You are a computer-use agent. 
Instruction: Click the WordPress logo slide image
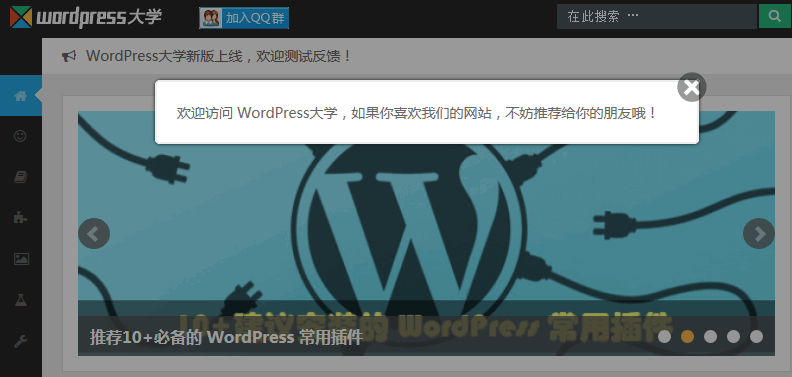click(426, 233)
